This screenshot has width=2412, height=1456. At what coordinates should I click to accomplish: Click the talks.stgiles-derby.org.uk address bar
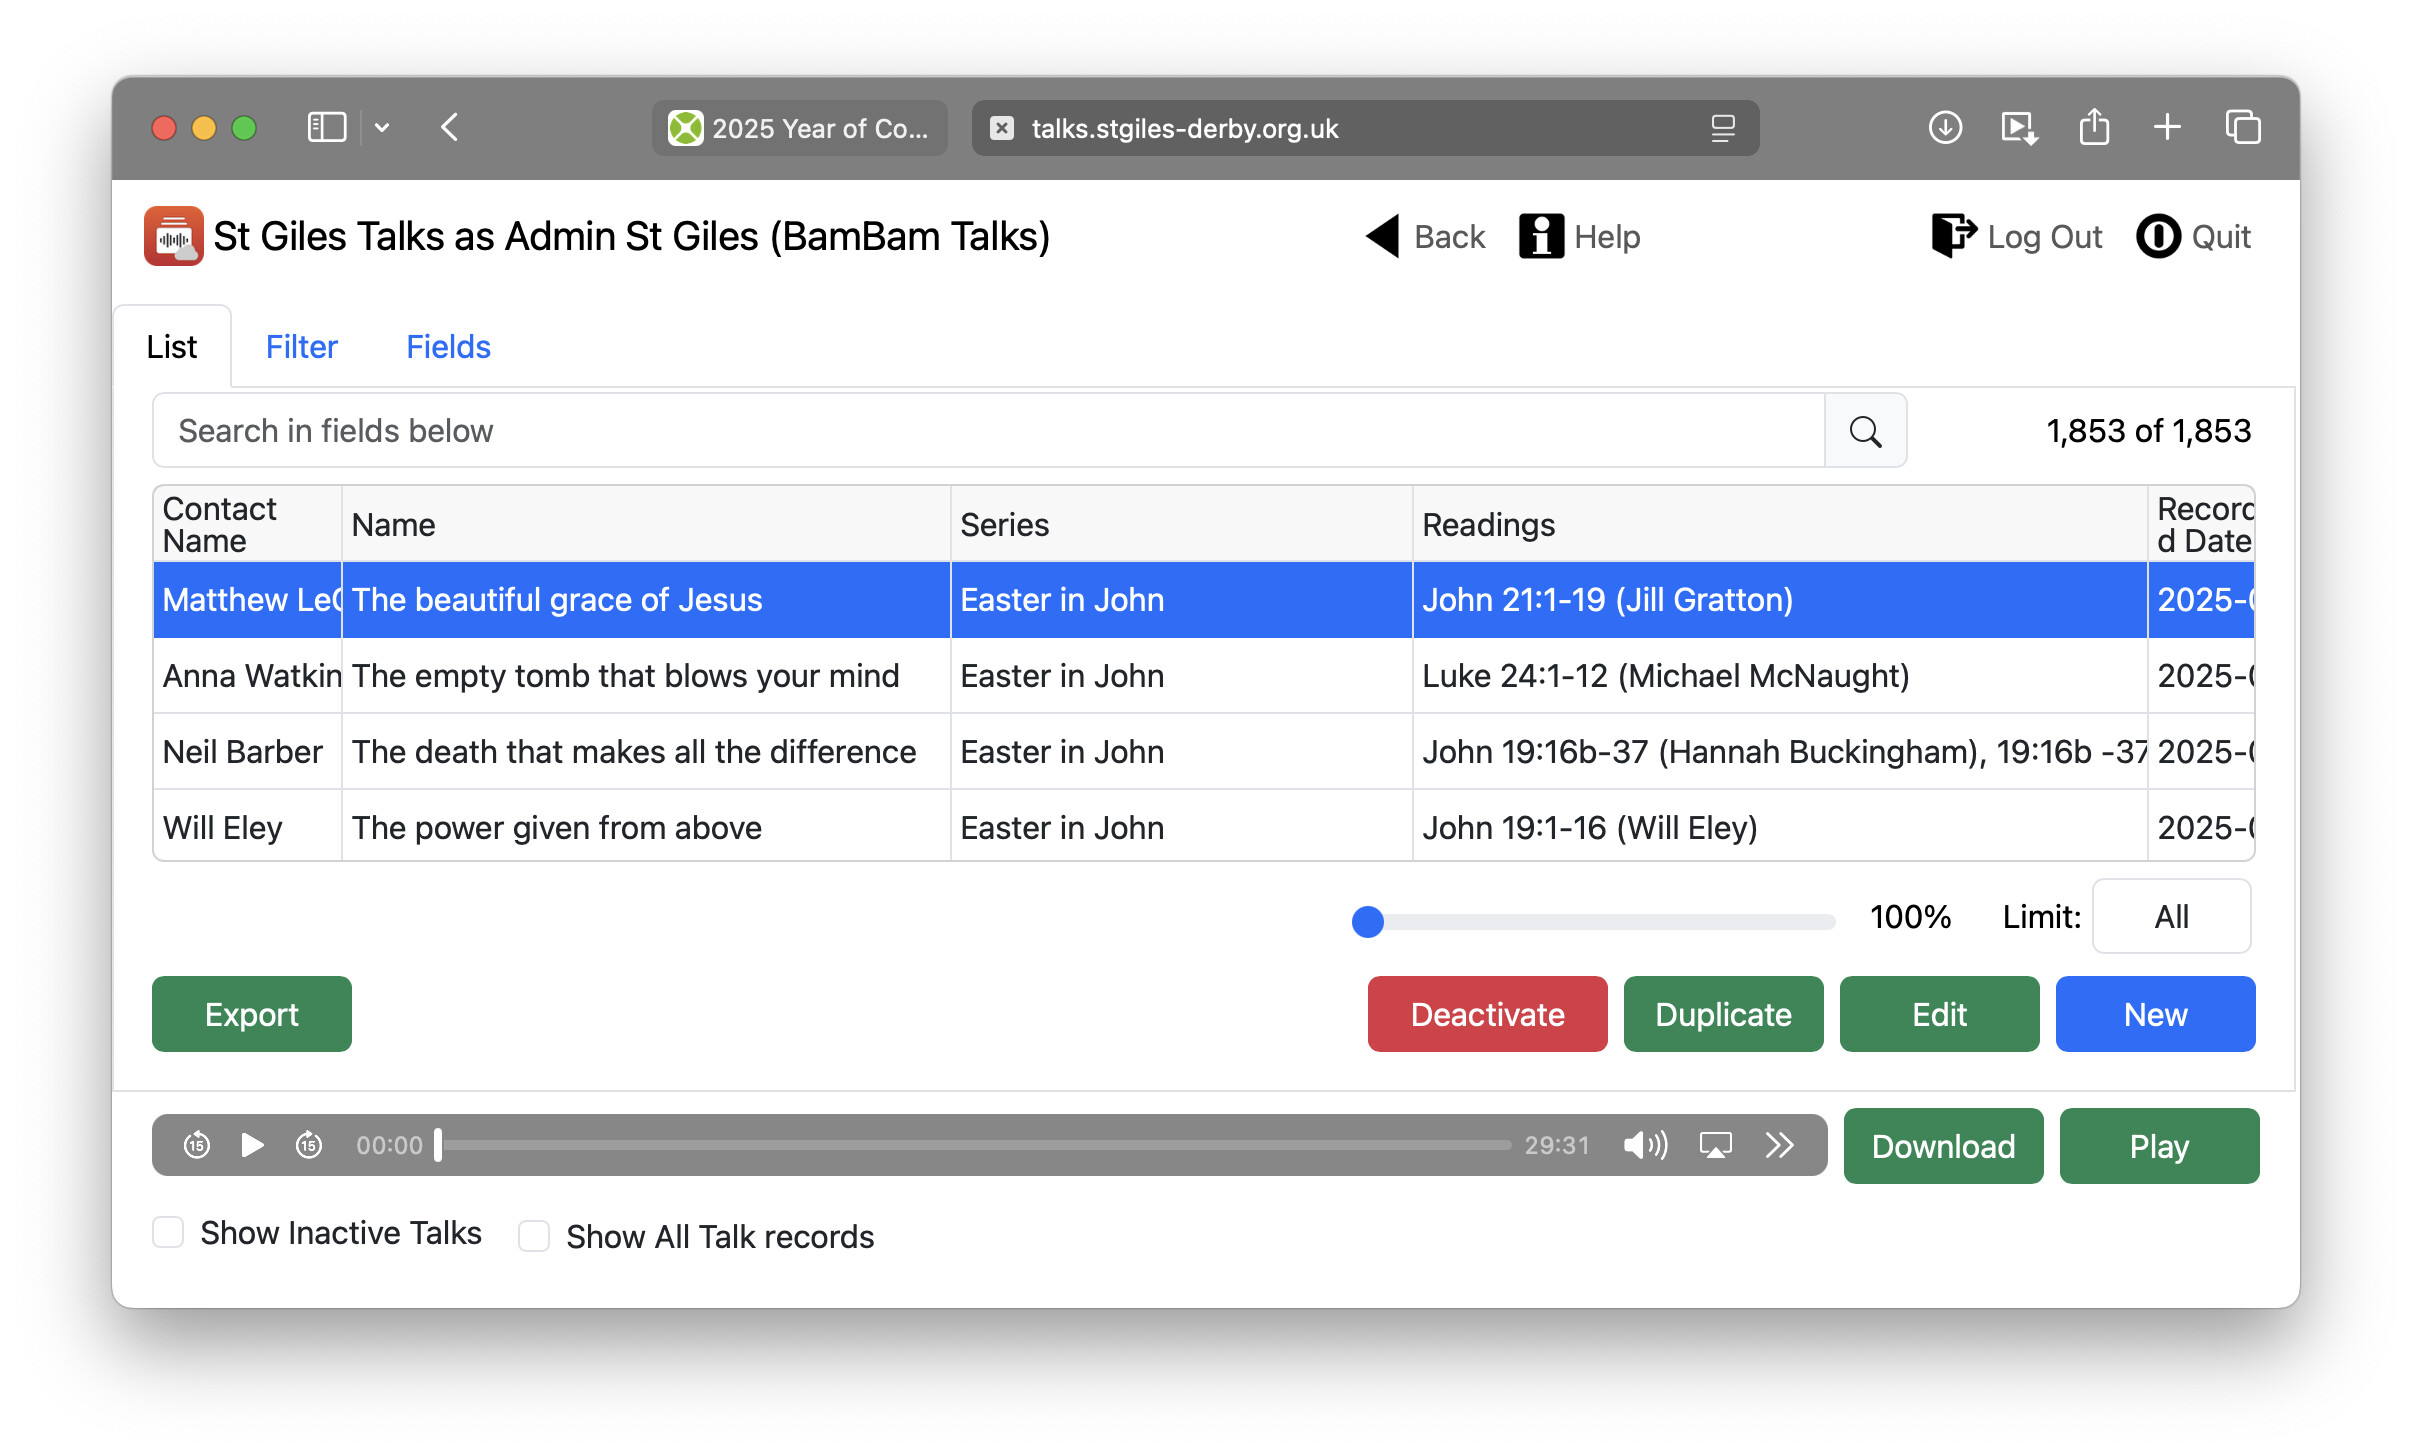click(x=1365, y=128)
